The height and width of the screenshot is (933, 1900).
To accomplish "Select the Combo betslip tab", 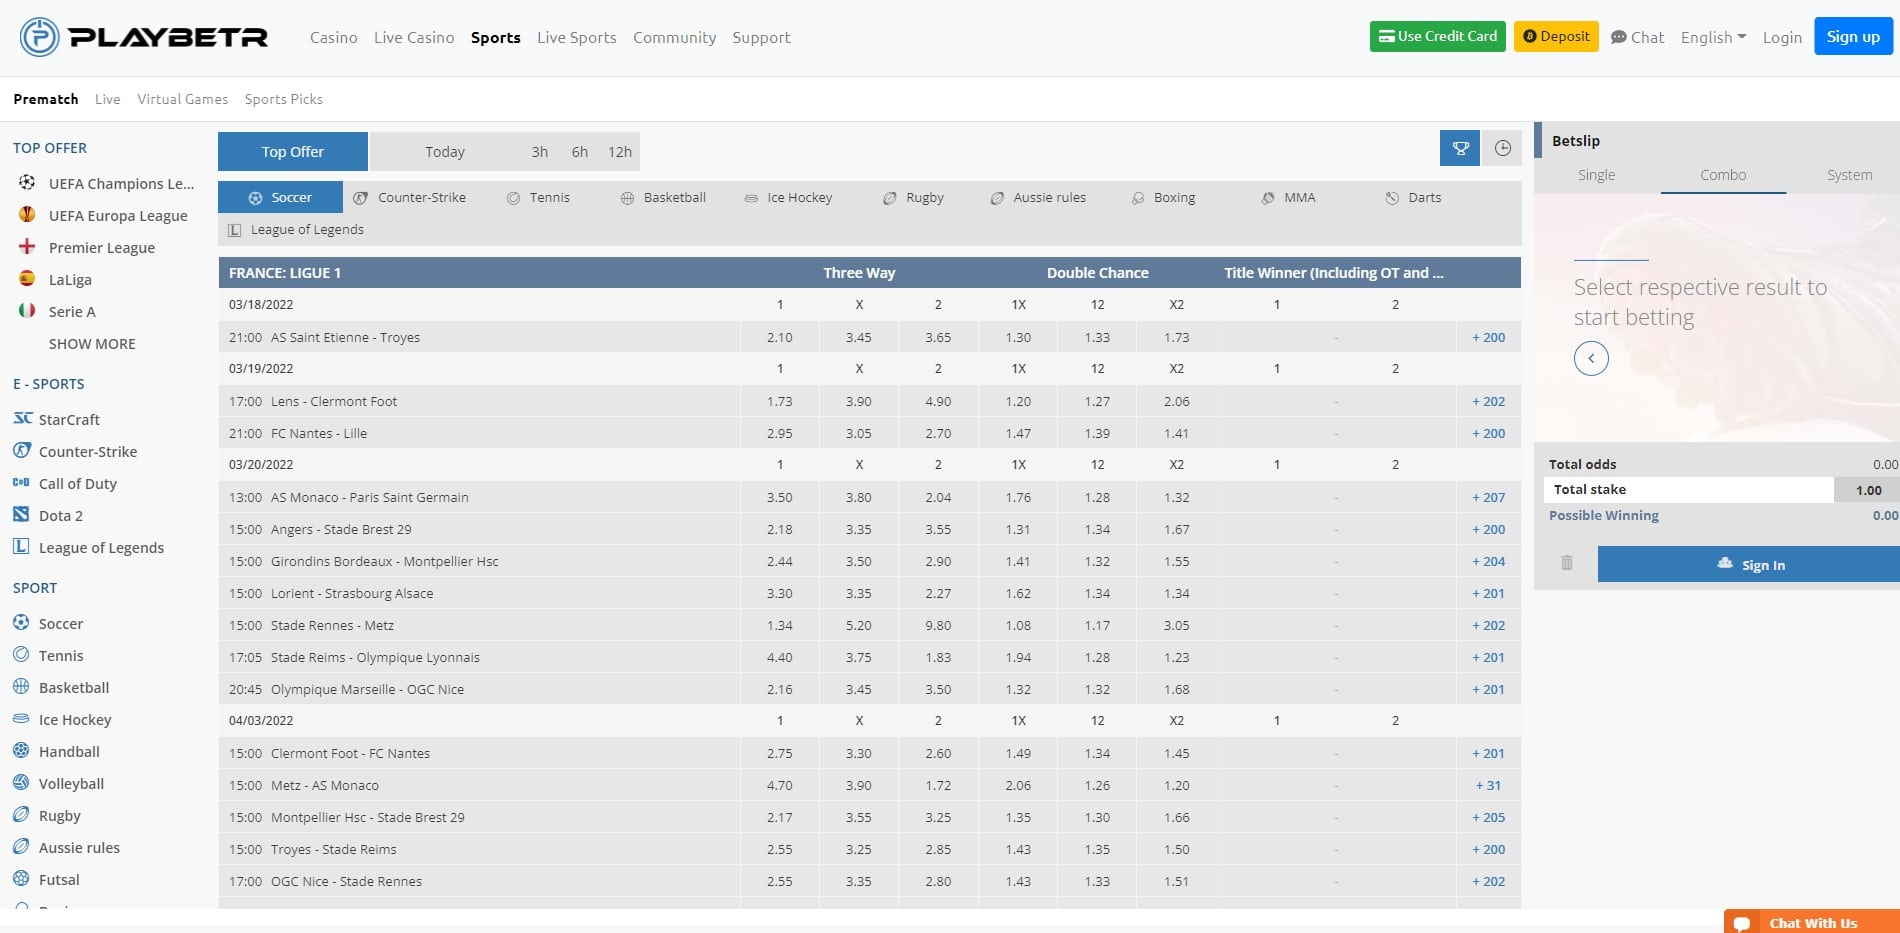I will (1723, 175).
